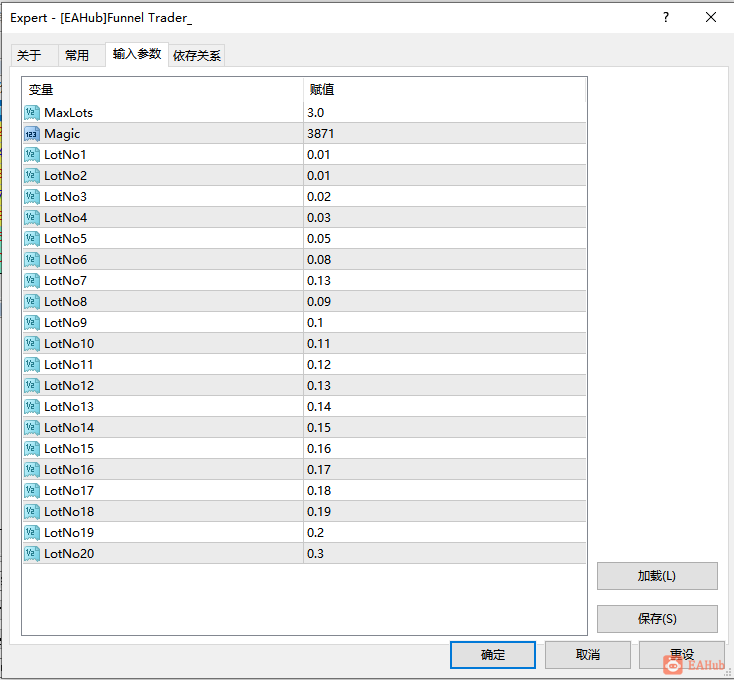Select the MaxLots value 3.0
The image size is (734, 680).
tap(316, 113)
